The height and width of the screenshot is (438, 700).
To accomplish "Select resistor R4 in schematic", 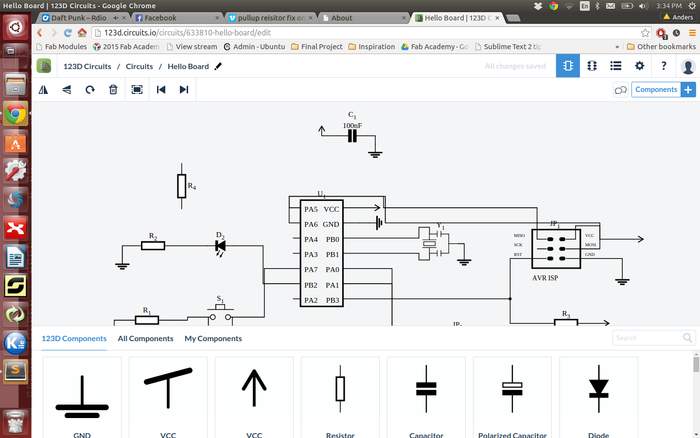I will (x=181, y=186).
